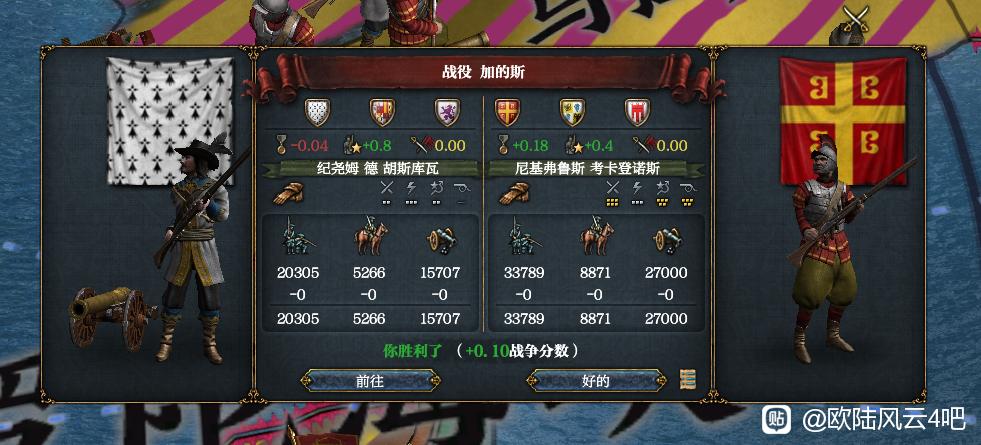Screen dimensions: 981x445
Task: Select the Brittany ermine shield
Action: coord(317,113)
